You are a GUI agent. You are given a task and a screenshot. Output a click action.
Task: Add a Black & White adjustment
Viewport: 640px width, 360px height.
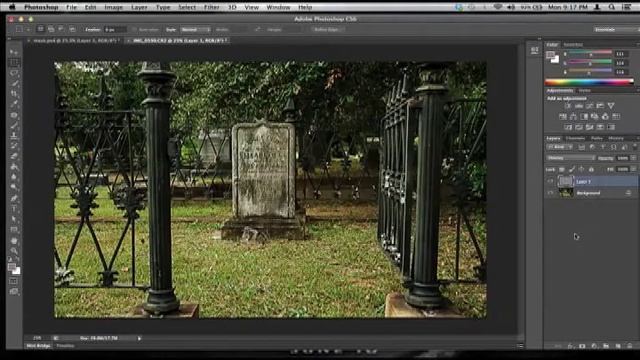point(584,117)
